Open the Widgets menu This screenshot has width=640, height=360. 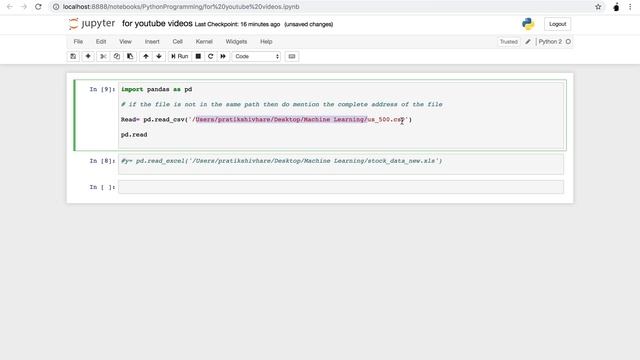pos(236,42)
